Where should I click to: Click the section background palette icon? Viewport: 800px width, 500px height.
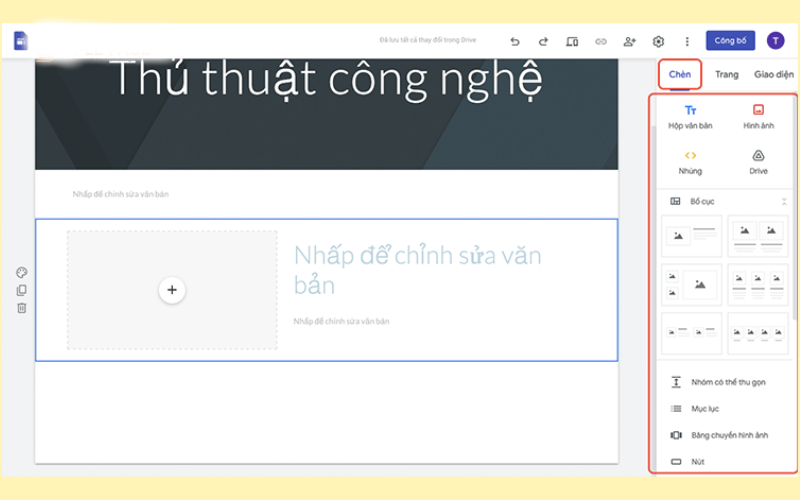22,273
